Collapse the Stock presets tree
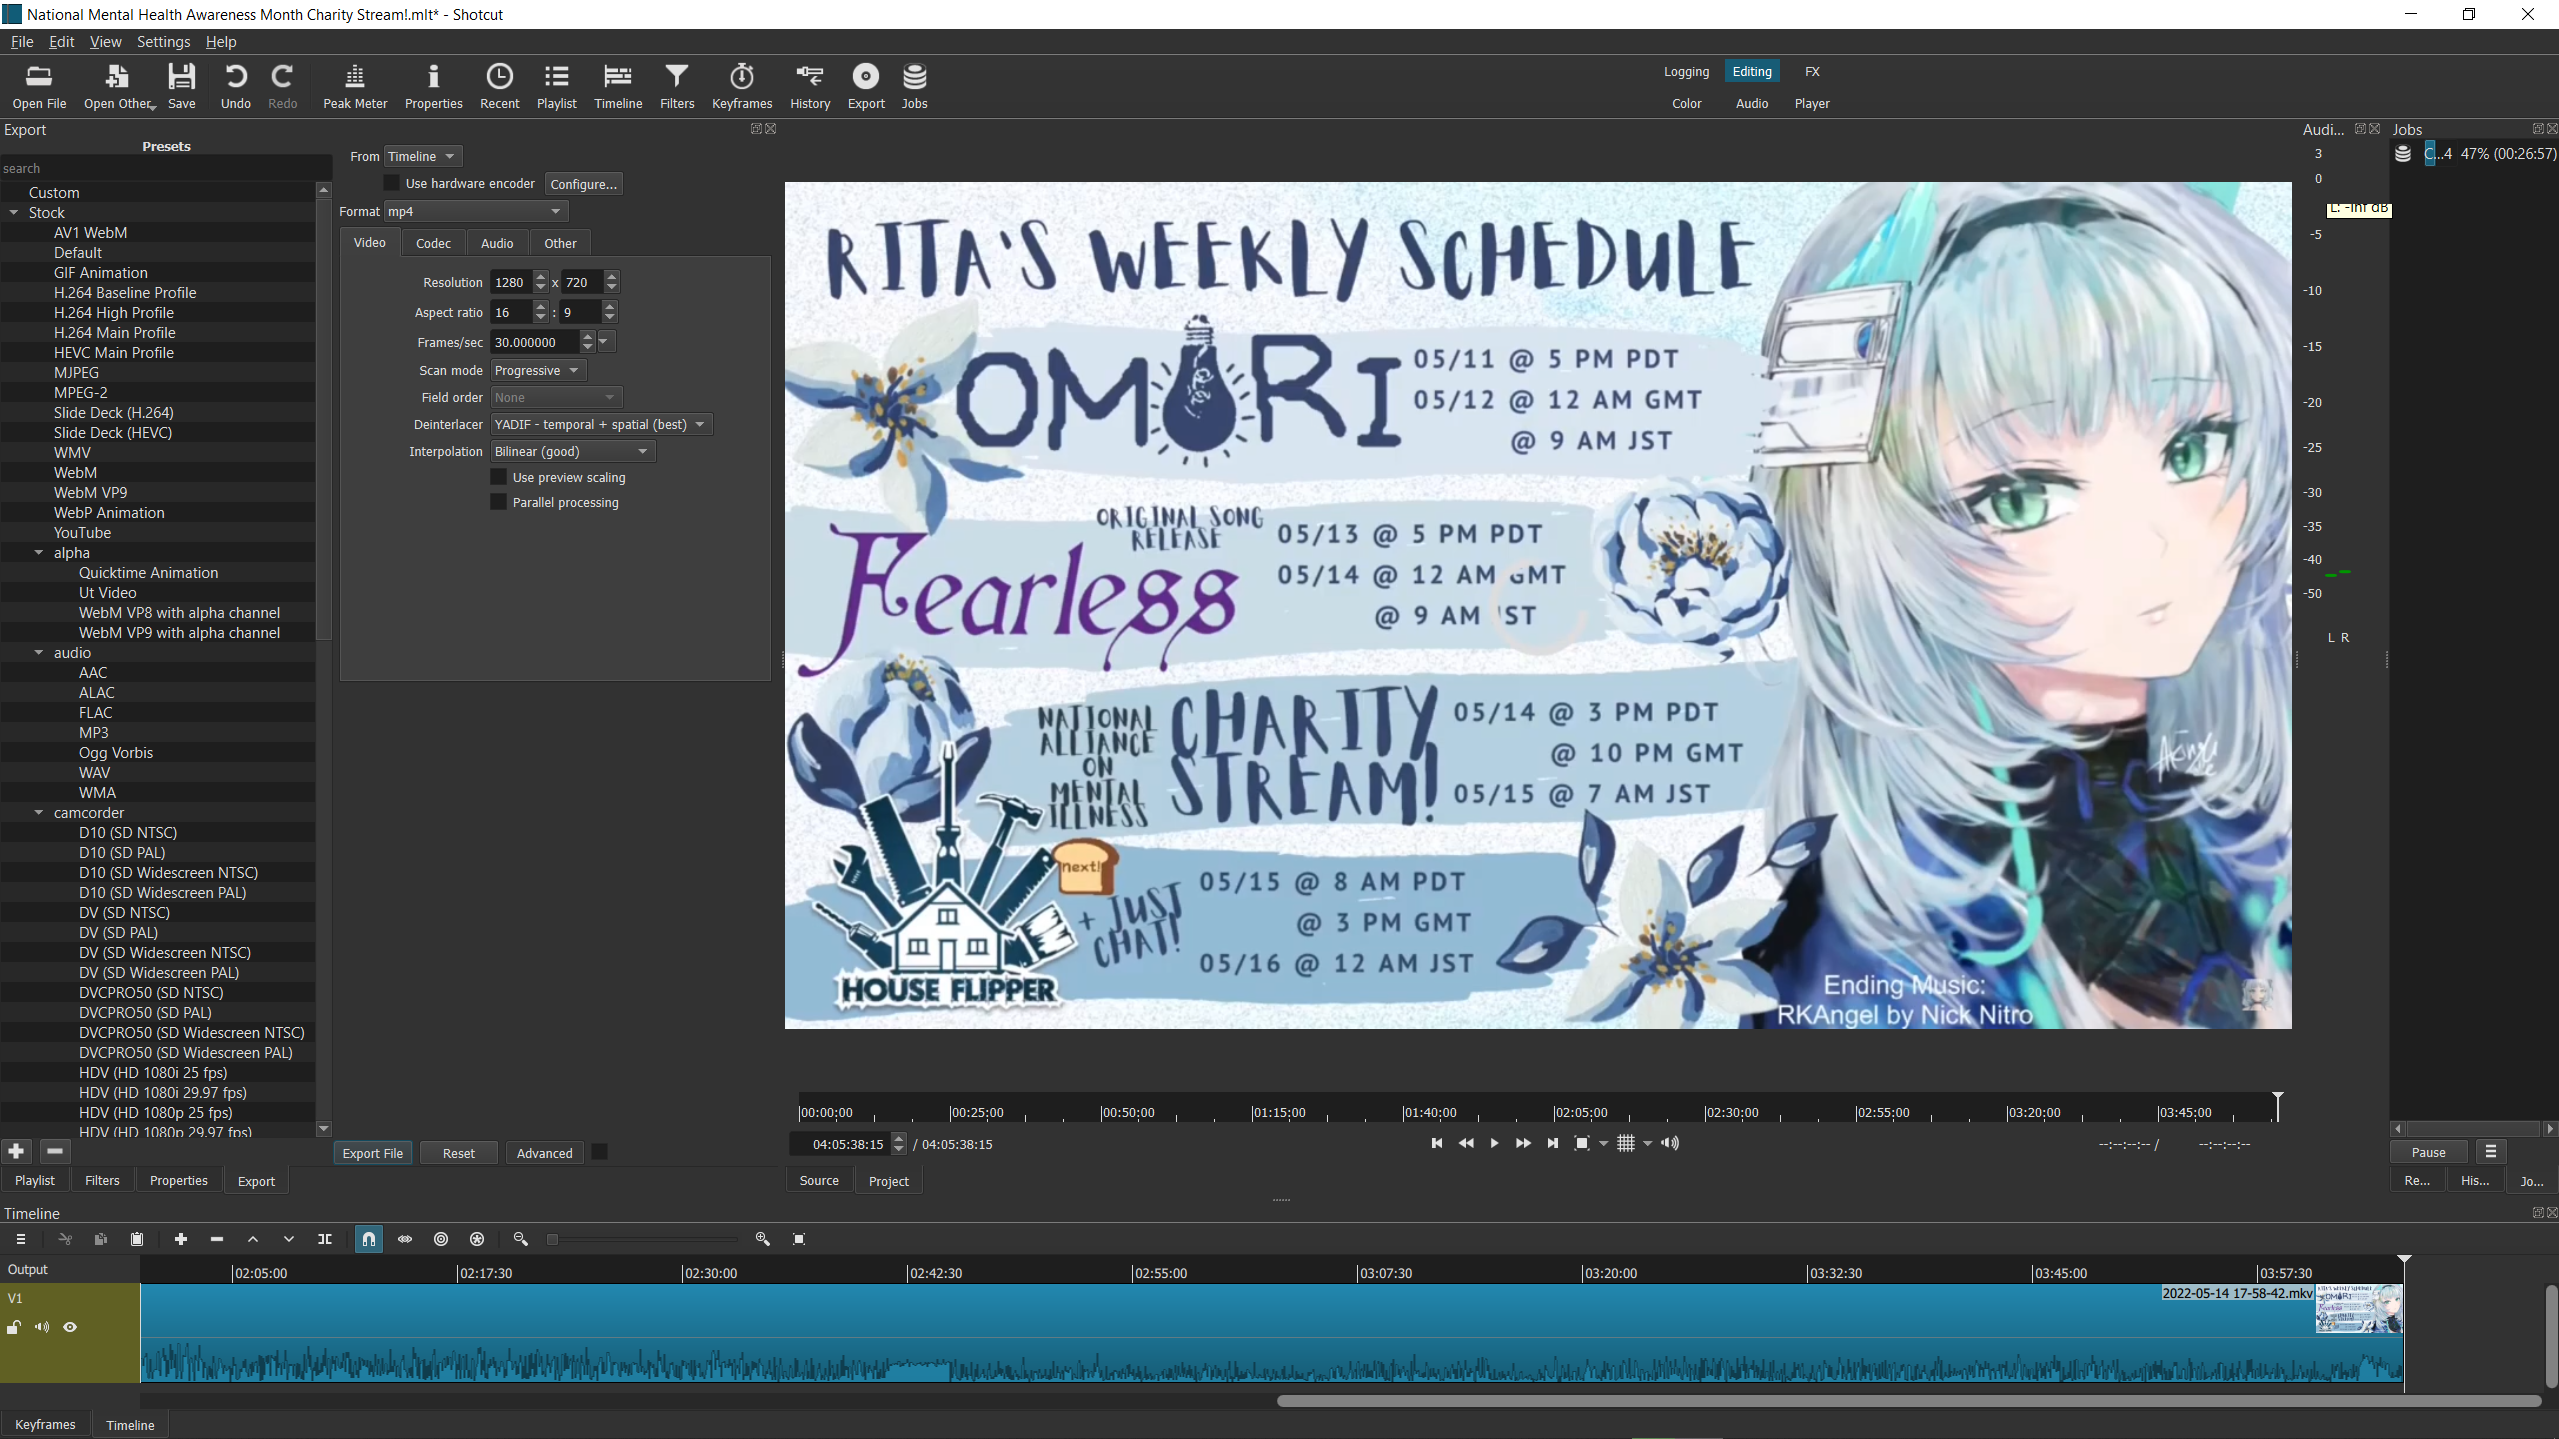The image size is (2559, 1439). point(14,212)
